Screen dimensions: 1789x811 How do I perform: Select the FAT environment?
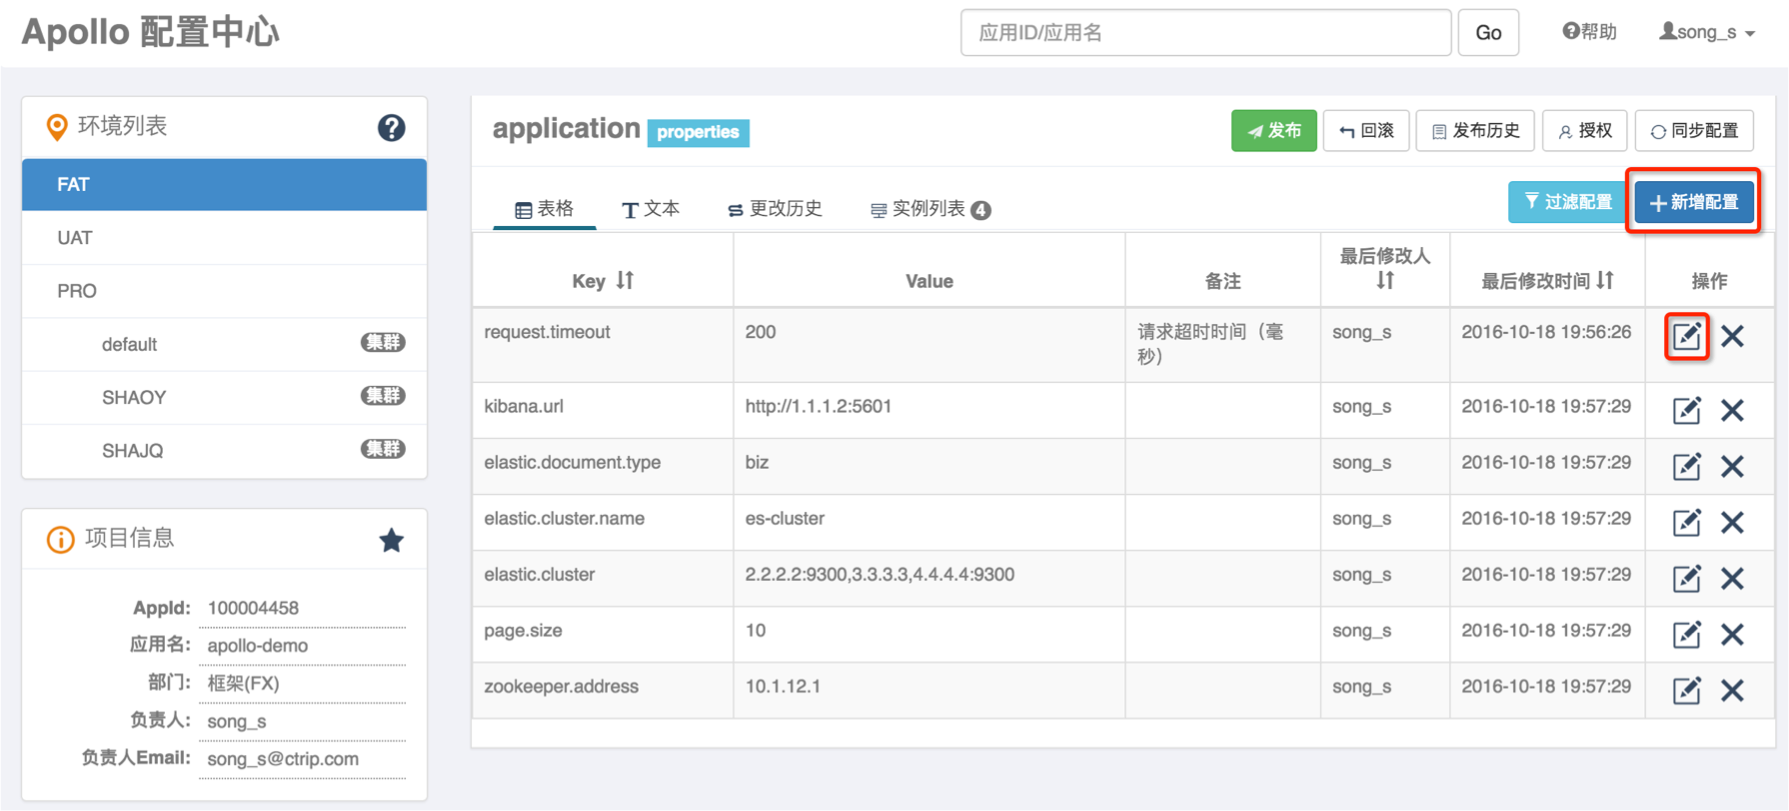(224, 184)
